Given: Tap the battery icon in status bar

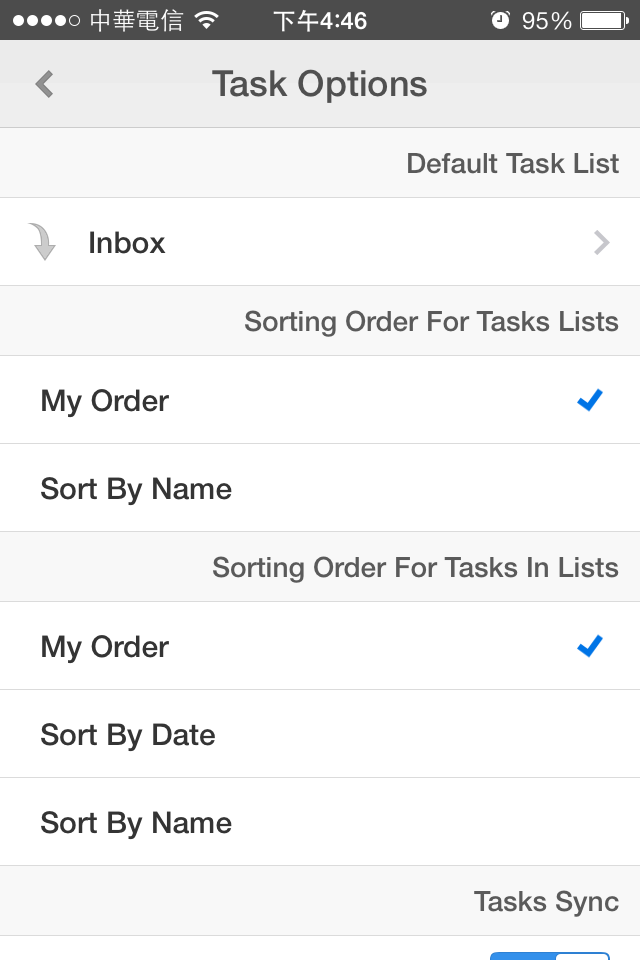Looking at the screenshot, I should click(x=604, y=20).
